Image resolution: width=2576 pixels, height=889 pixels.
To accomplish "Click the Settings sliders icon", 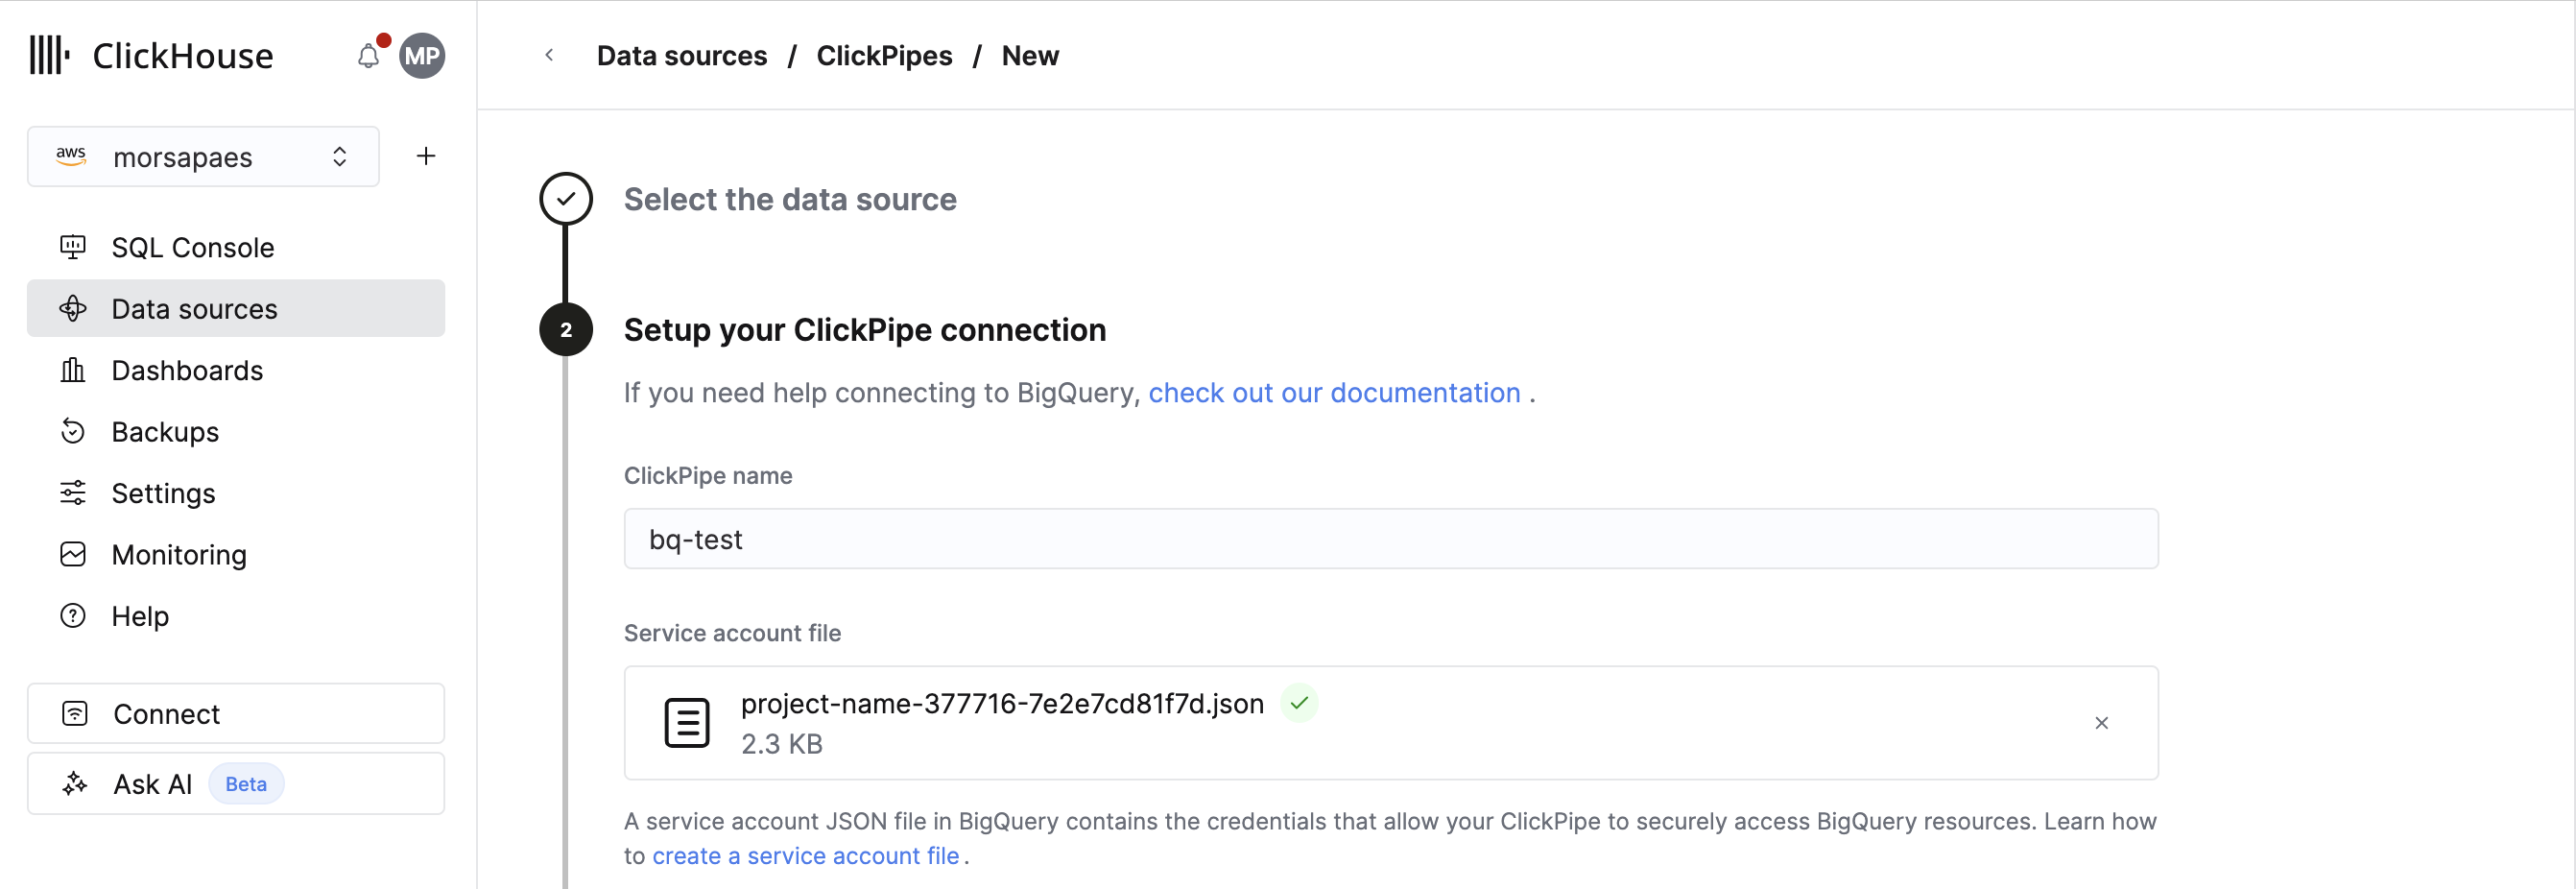I will tap(72, 492).
